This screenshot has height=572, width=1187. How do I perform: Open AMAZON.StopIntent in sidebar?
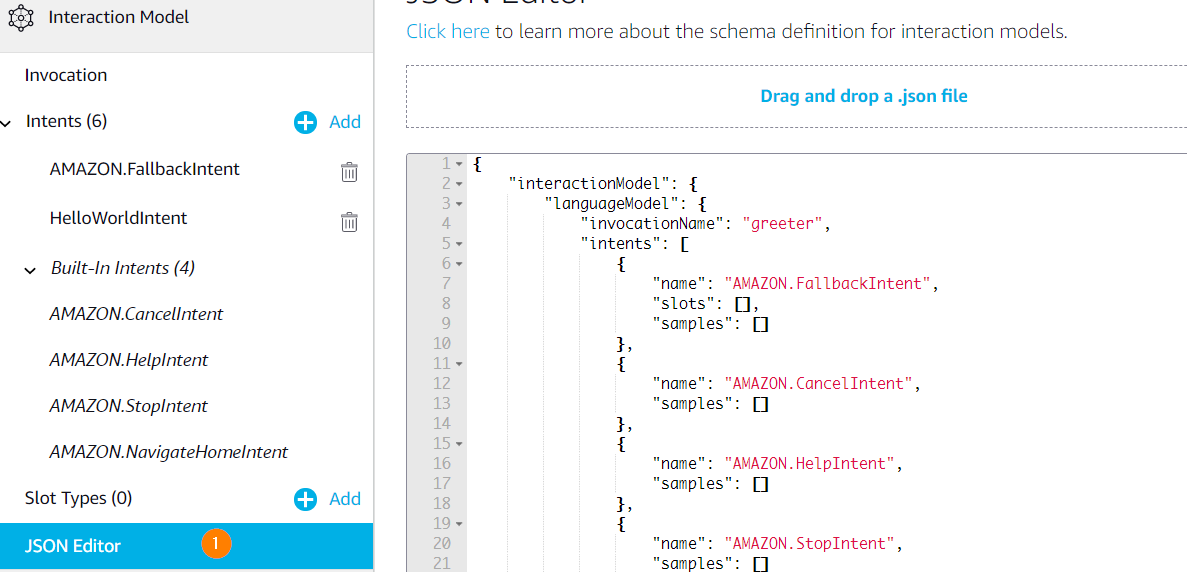pos(129,406)
